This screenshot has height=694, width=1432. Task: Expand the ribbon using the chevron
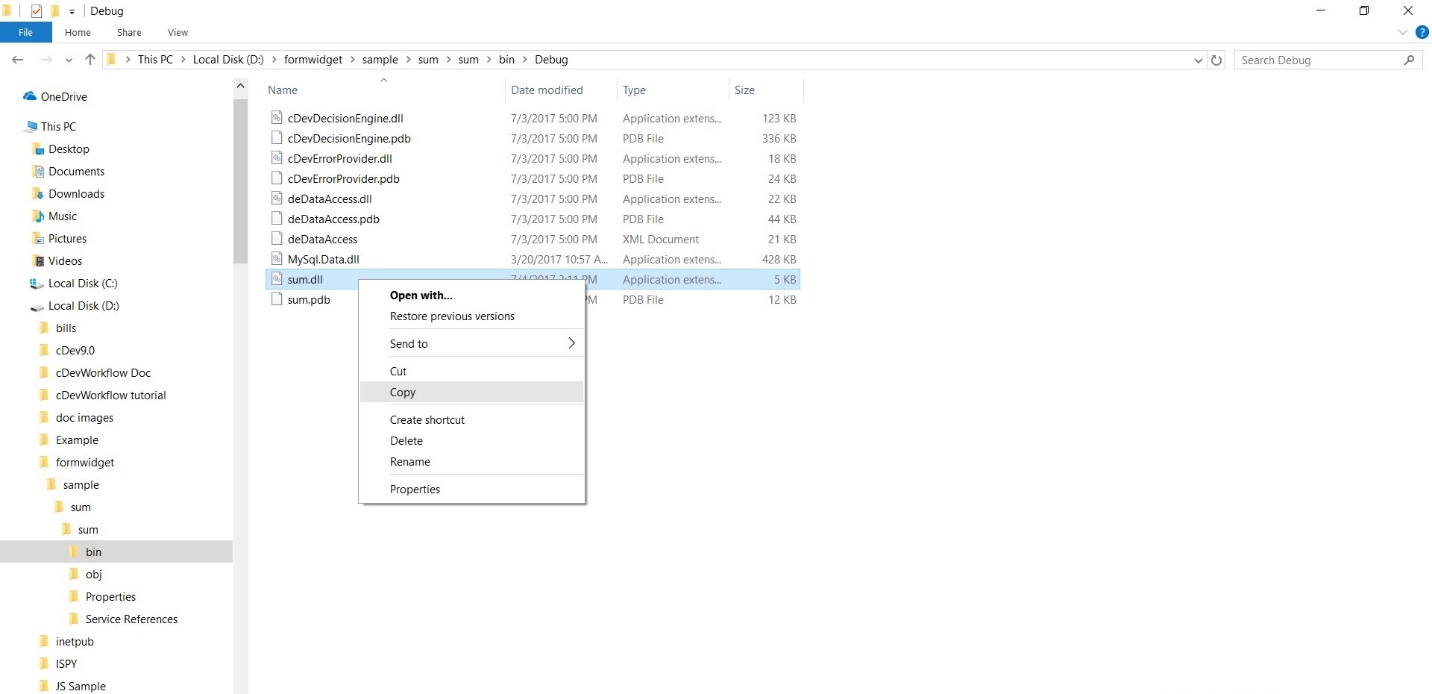coord(1403,32)
